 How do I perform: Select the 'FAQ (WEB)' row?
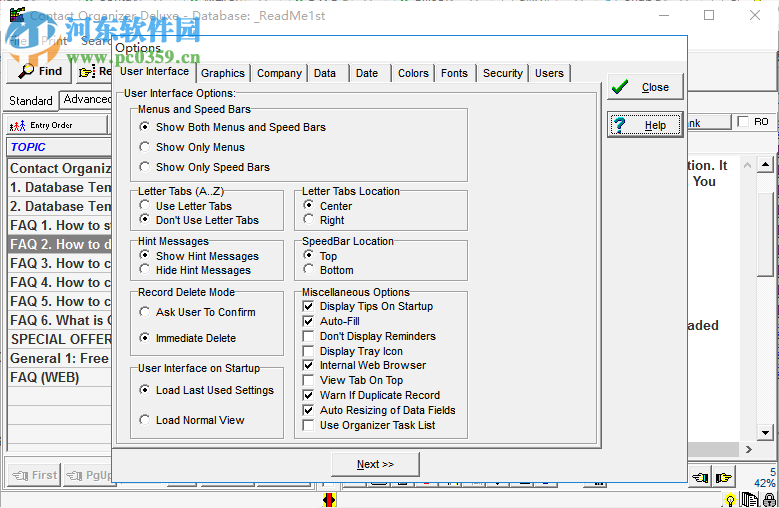click(x=60, y=377)
